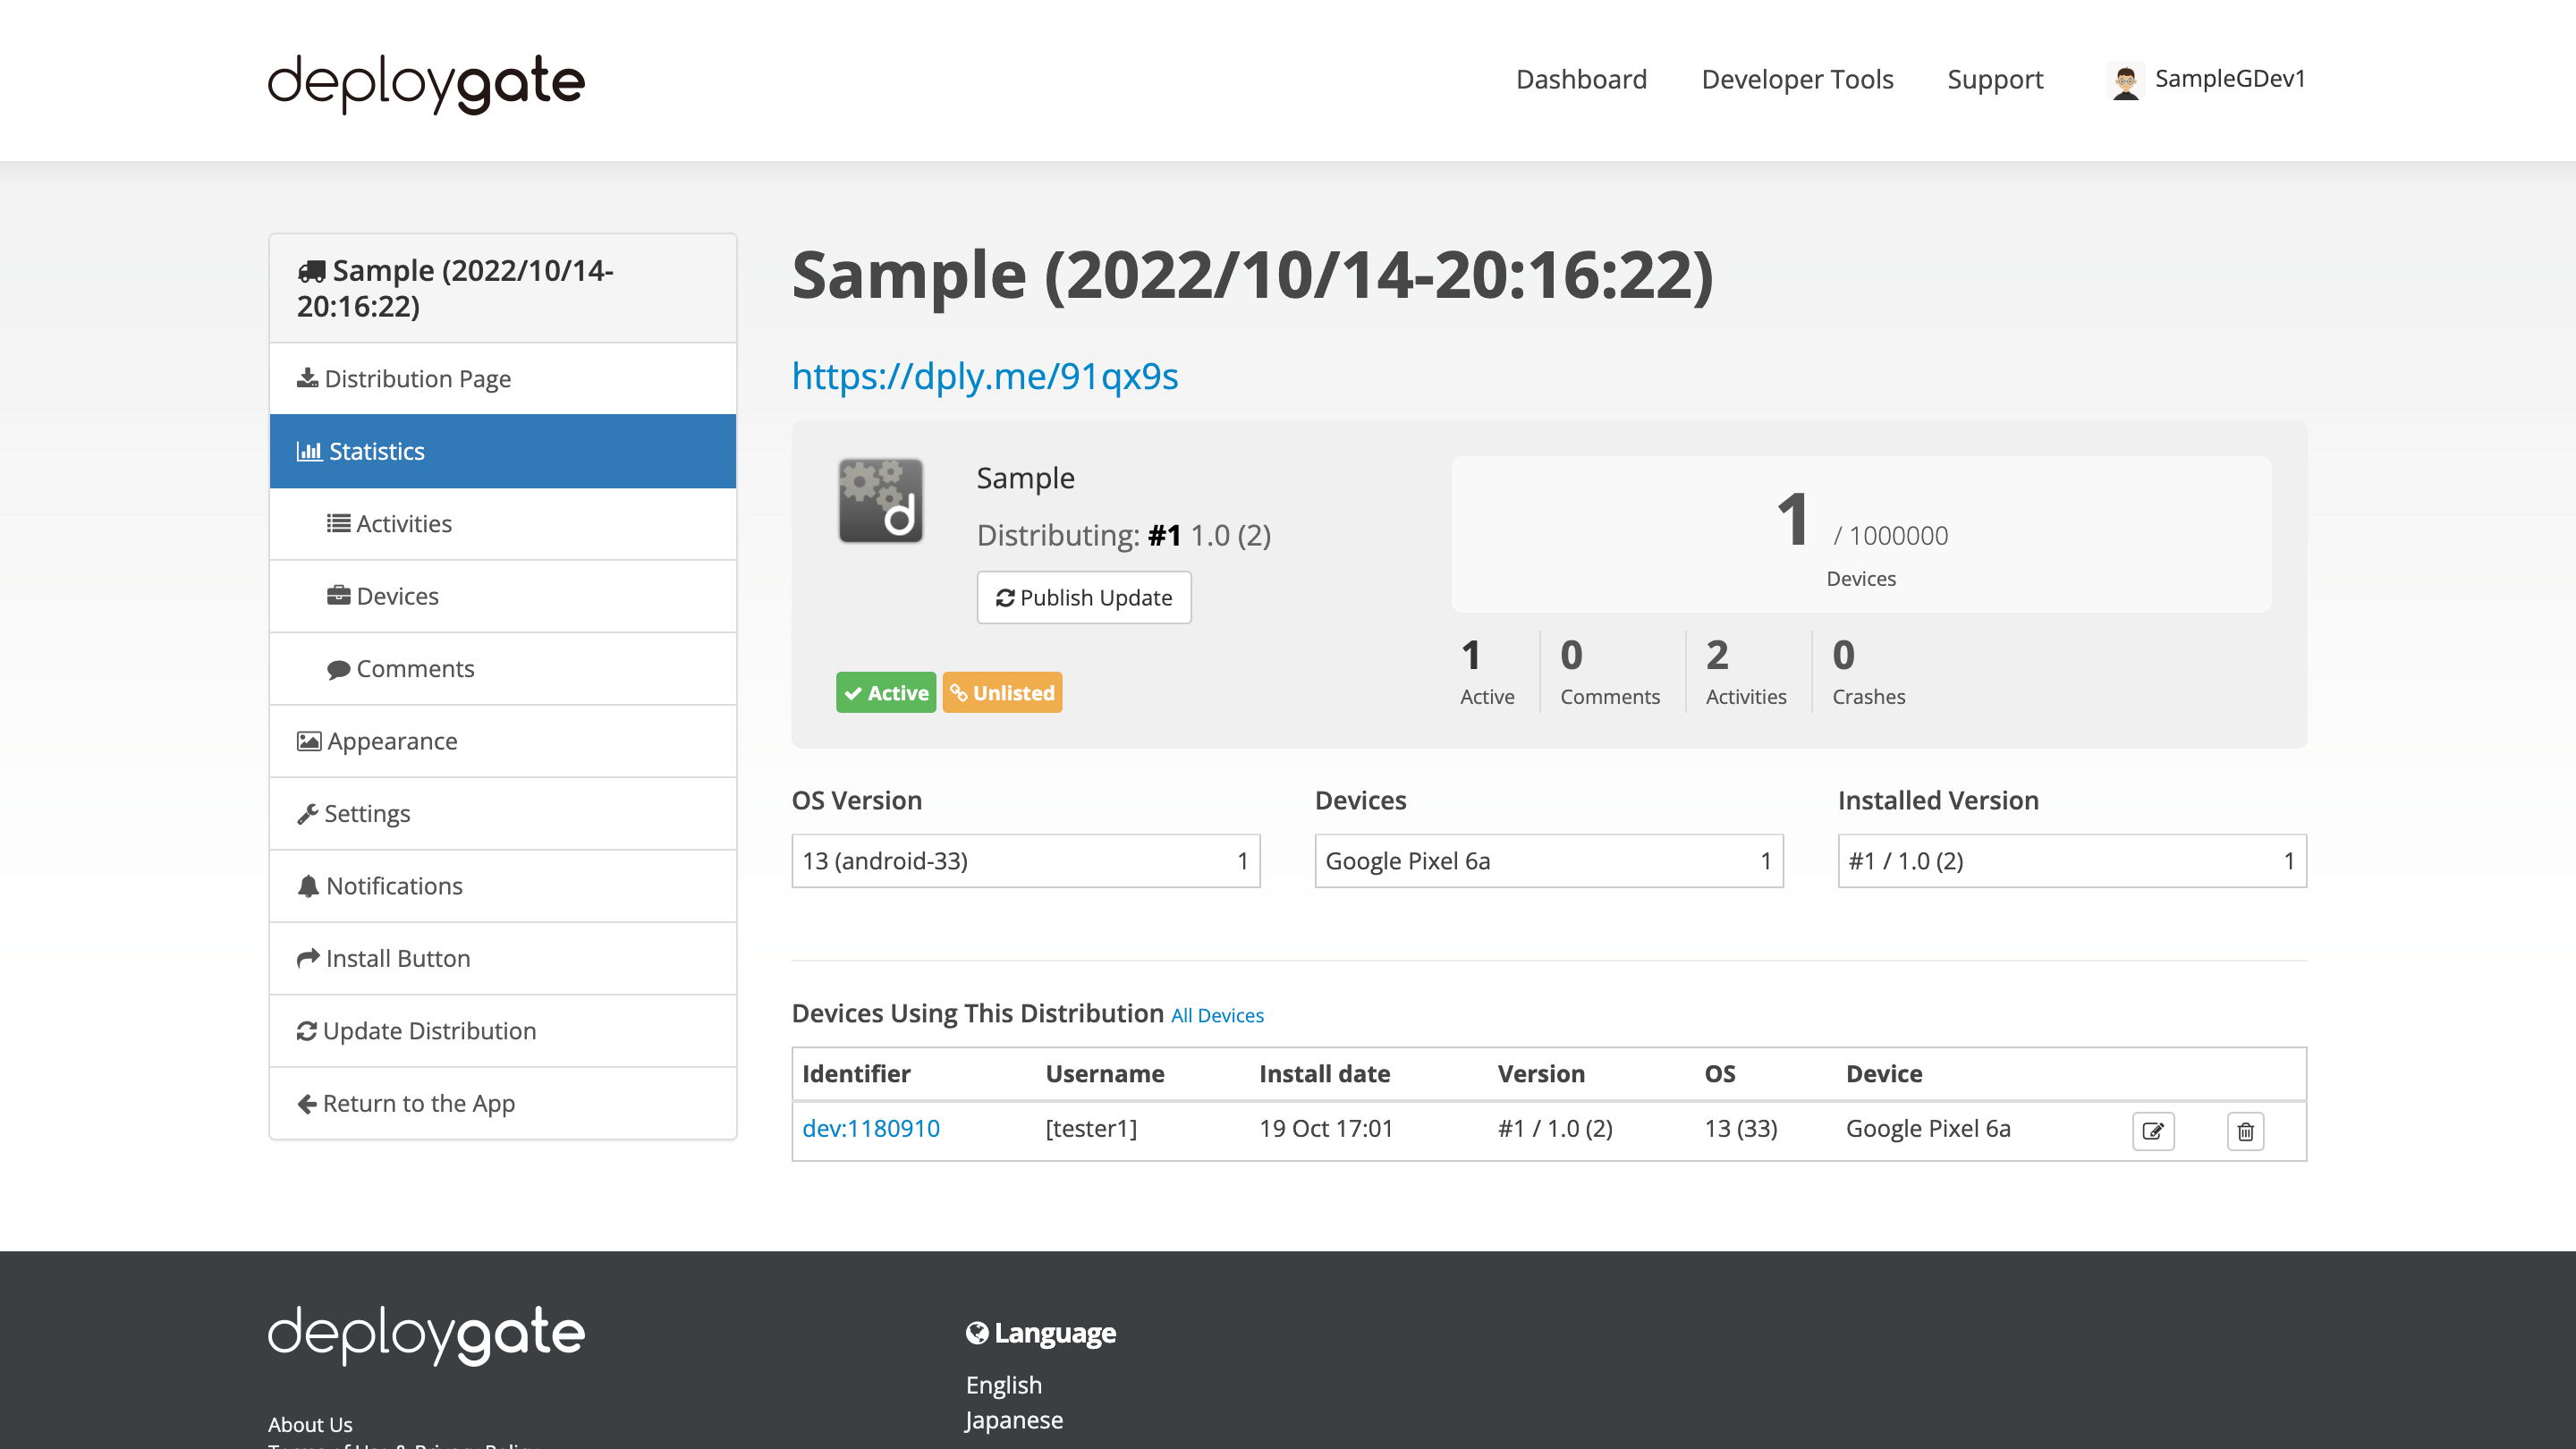Click the Sample app gear icon
The image size is (2576, 1449).
click(880, 500)
